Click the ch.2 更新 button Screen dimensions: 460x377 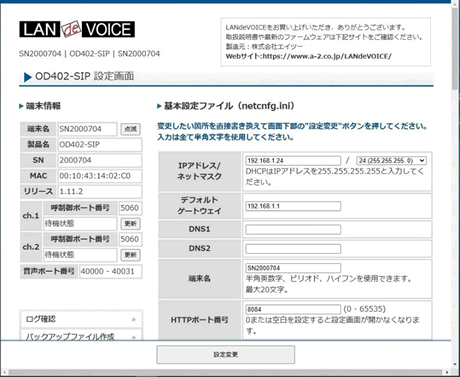coord(130,255)
